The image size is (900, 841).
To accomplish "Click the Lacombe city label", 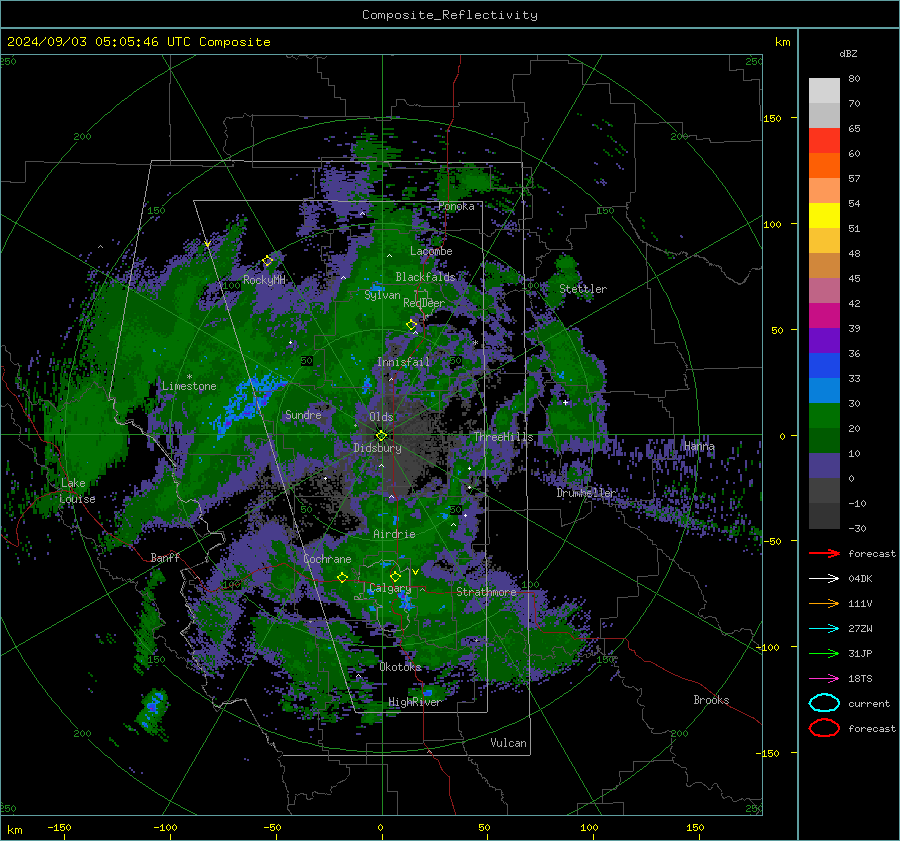I will click(431, 251).
